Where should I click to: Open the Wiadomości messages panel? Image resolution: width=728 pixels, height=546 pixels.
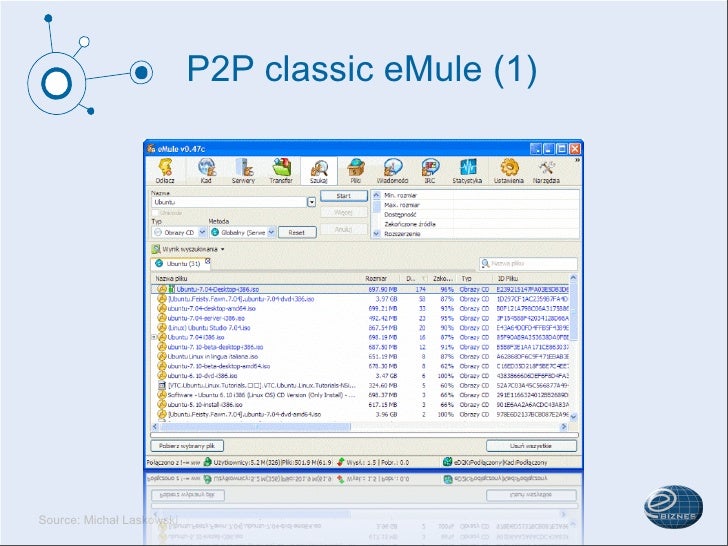[393, 168]
